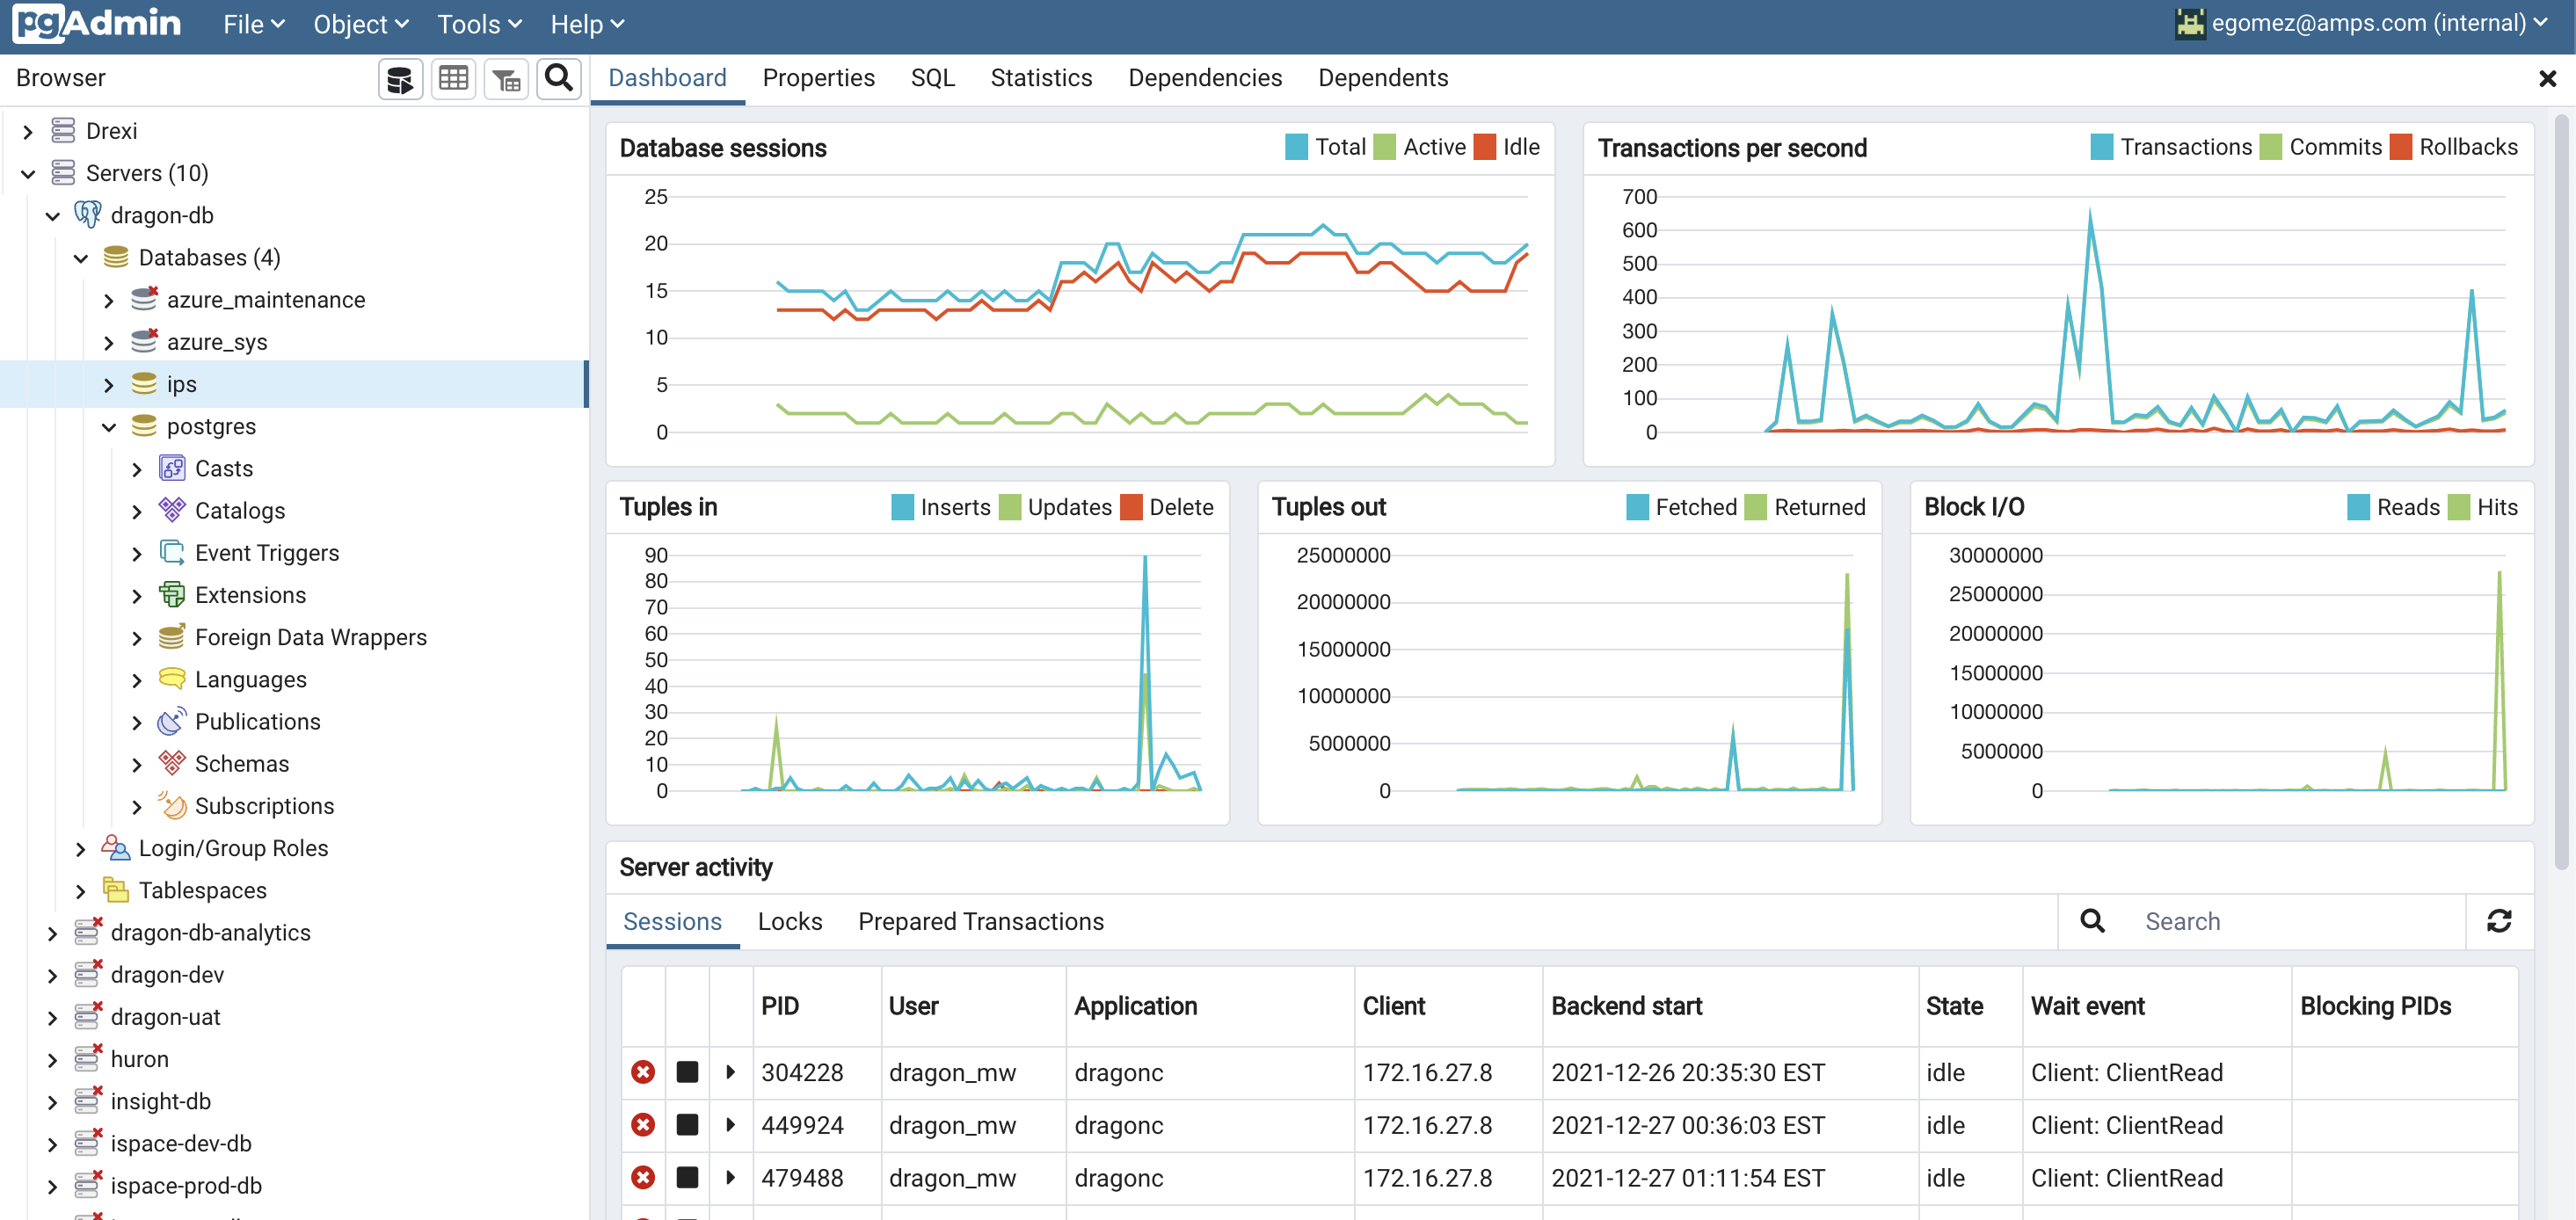Refresh the server activity list
The width and height of the screenshot is (2576, 1220).
click(2498, 921)
